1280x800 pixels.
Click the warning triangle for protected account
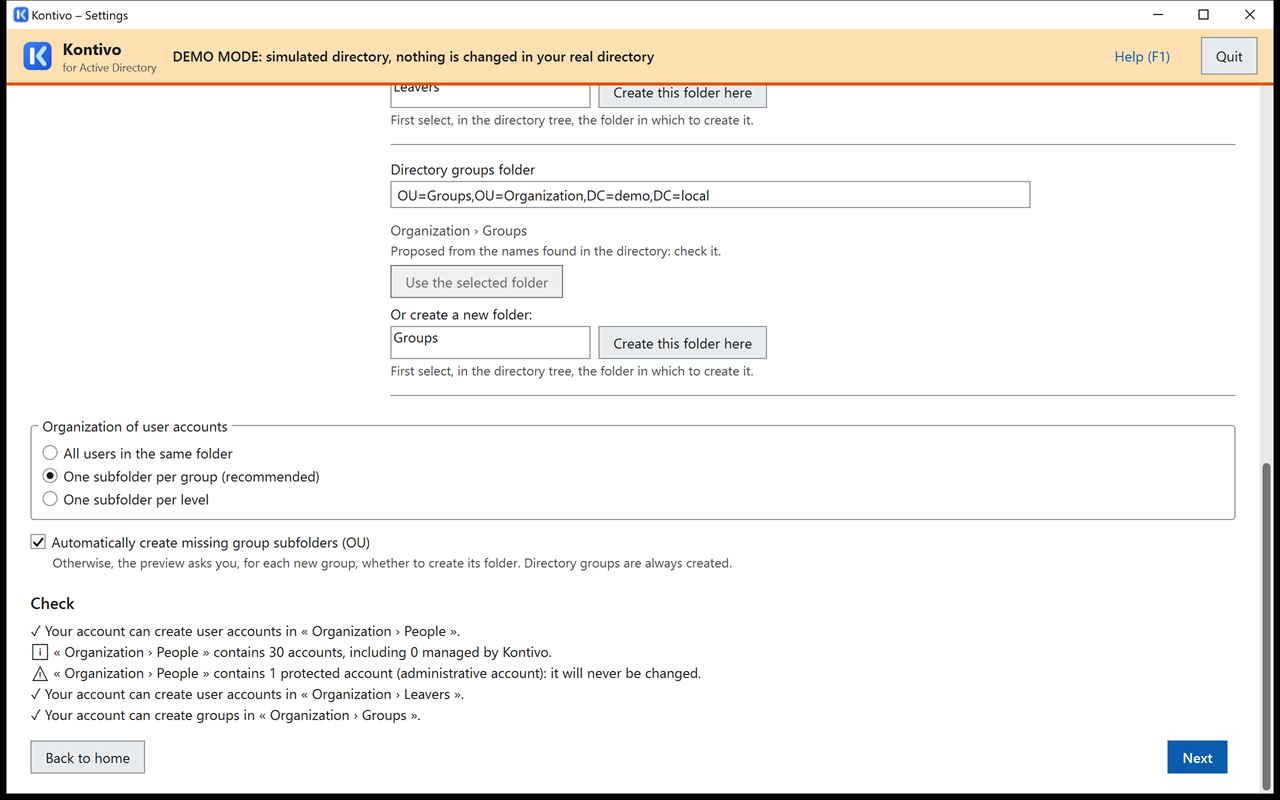point(40,673)
